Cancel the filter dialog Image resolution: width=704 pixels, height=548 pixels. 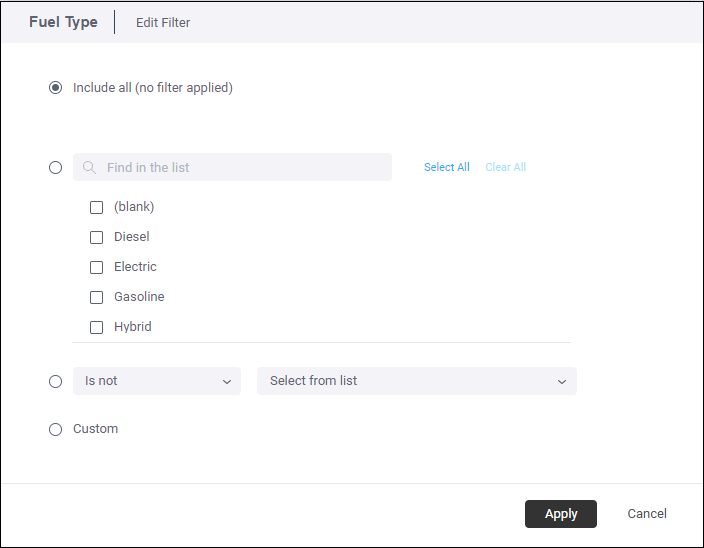tap(647, 513)
